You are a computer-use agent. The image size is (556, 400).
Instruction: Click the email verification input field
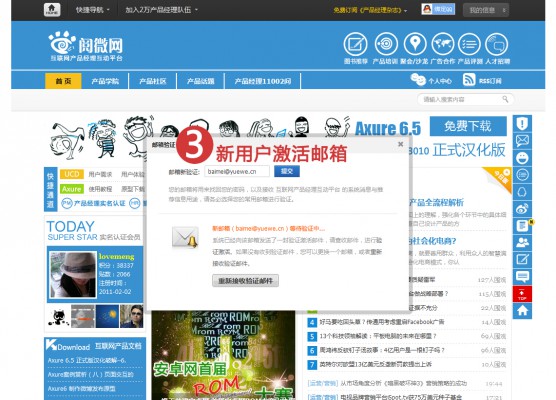(x=237, y=171)
